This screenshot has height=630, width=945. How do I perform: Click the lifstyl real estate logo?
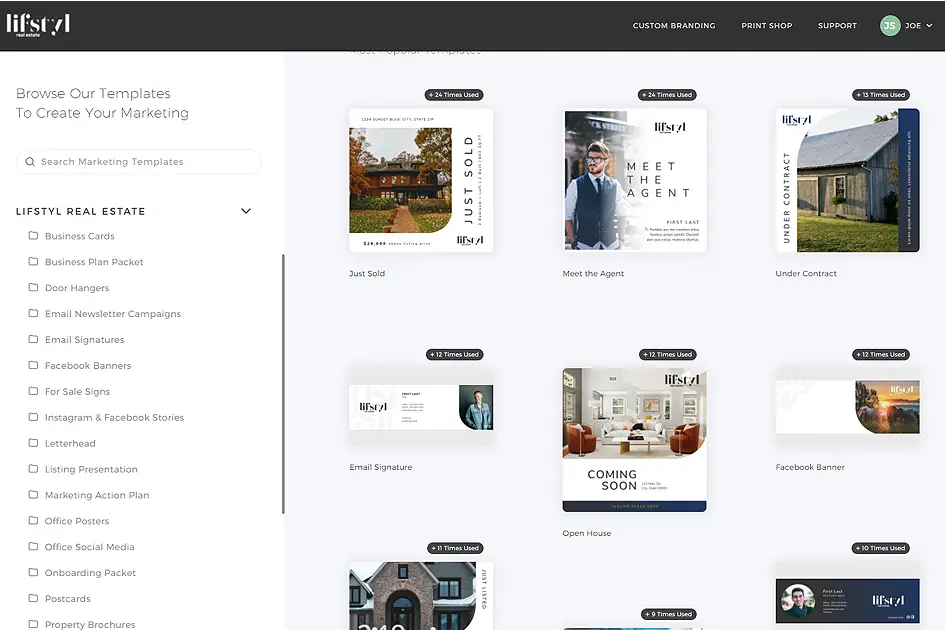pyautogui.click(x=38, y=25)
